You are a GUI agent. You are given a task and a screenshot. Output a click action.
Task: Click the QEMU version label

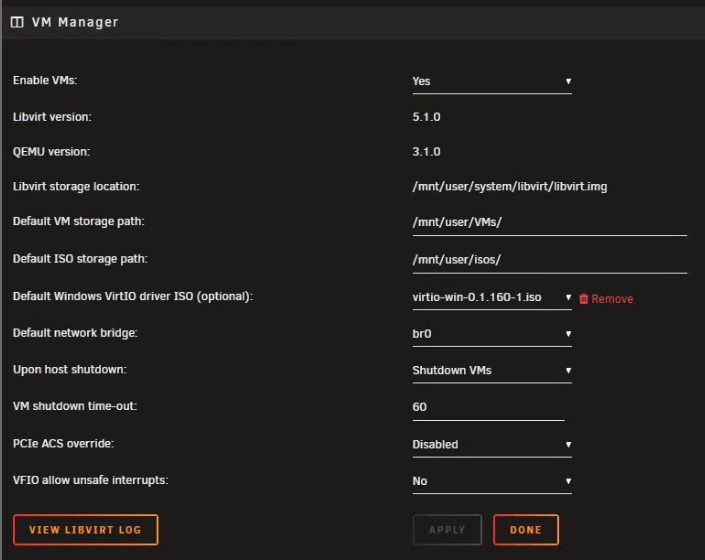tap(51, 151)
